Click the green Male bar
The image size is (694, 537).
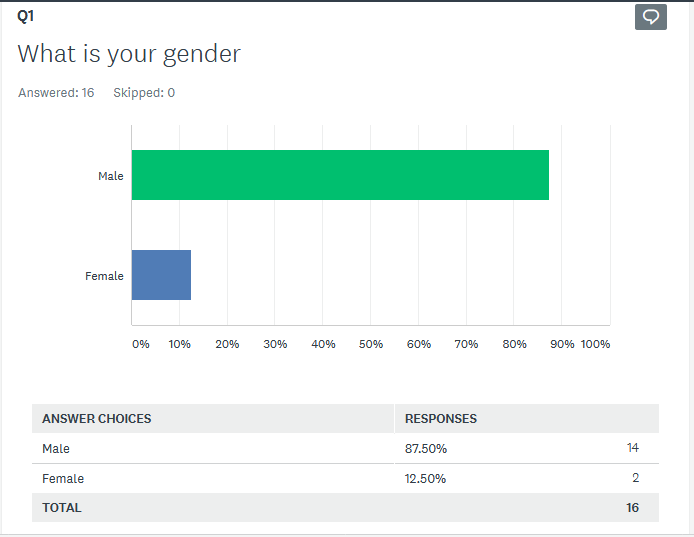pyautogui.click(x=340, y=175)
